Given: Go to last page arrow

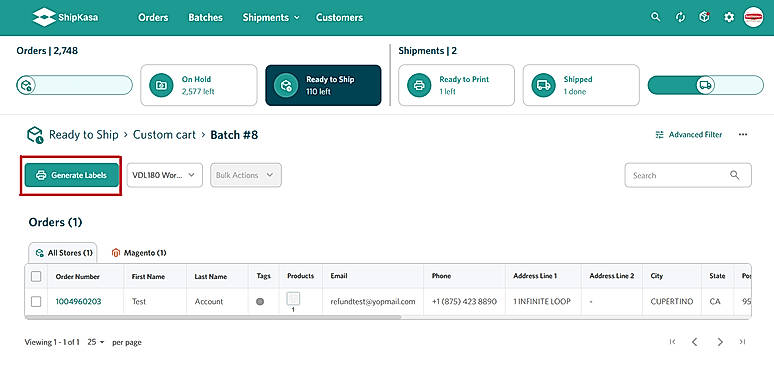Looking at the screenshot, I should point(742,342).
